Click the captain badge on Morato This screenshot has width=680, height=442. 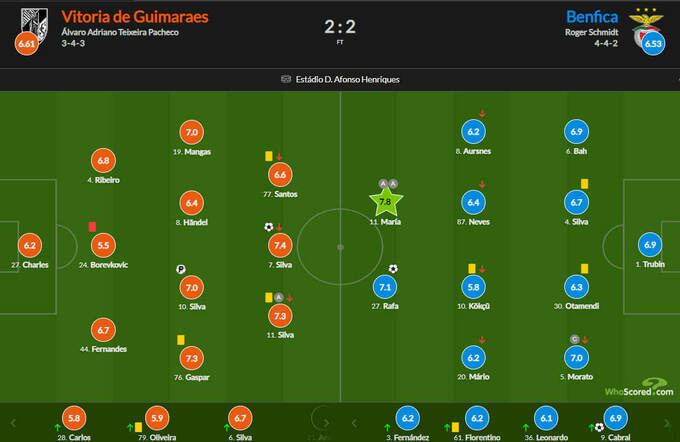pos(574,339)
